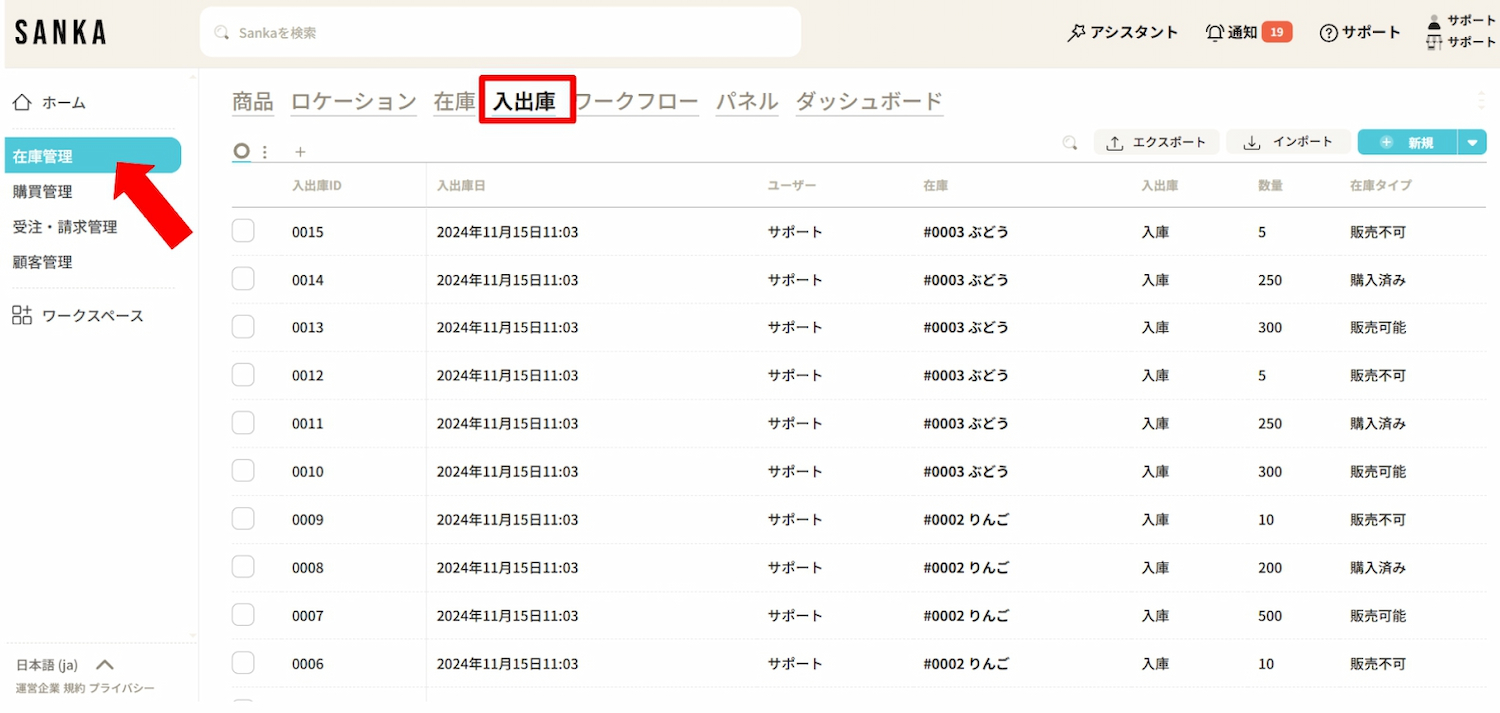Create a record with the 新規 button

tap(1408, 143)
